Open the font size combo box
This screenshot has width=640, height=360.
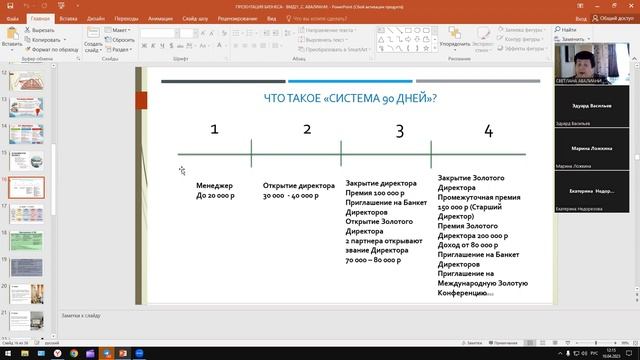188,33
